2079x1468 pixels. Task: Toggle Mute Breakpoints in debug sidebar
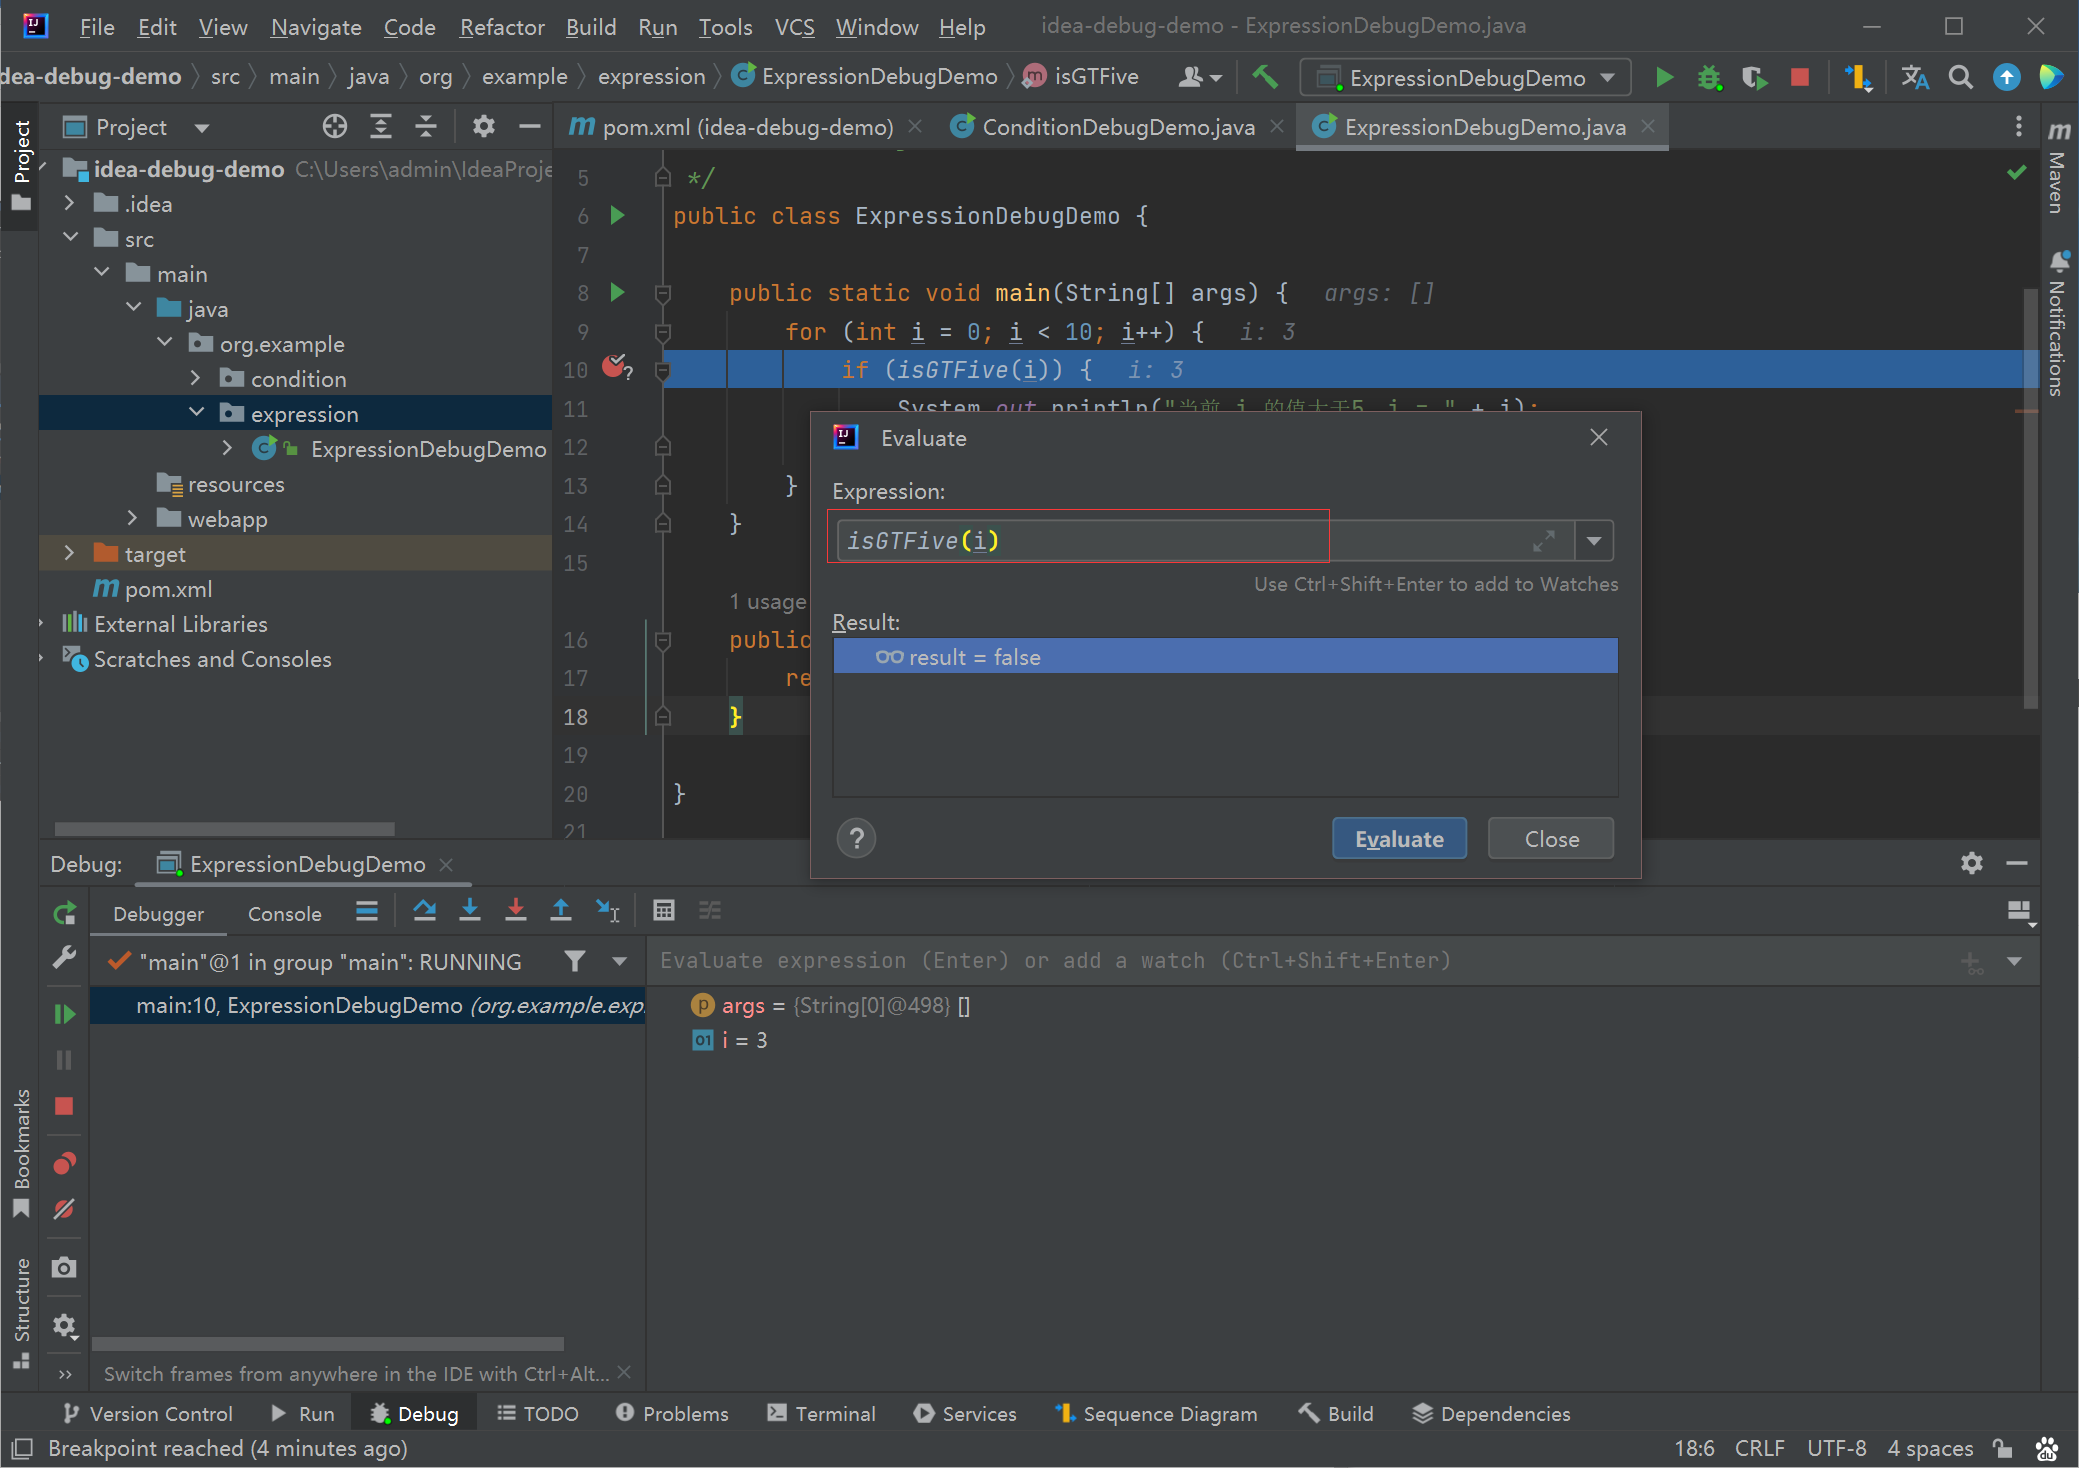pyautogui.click(x=64, y=1209)
